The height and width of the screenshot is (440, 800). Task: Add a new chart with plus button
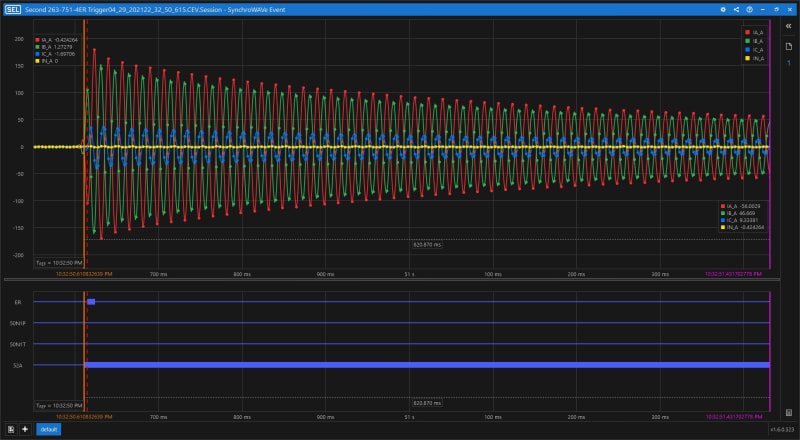tap(24, 429)
